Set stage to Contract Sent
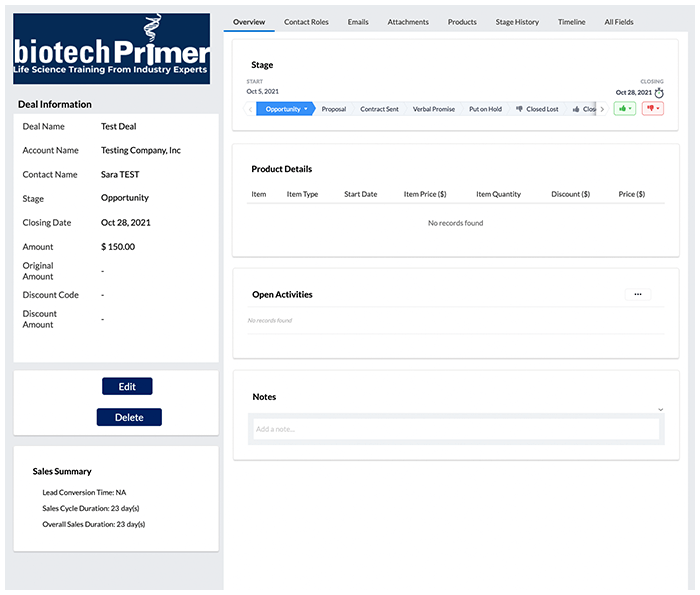 pyautogui.click(x=379, y=109)
